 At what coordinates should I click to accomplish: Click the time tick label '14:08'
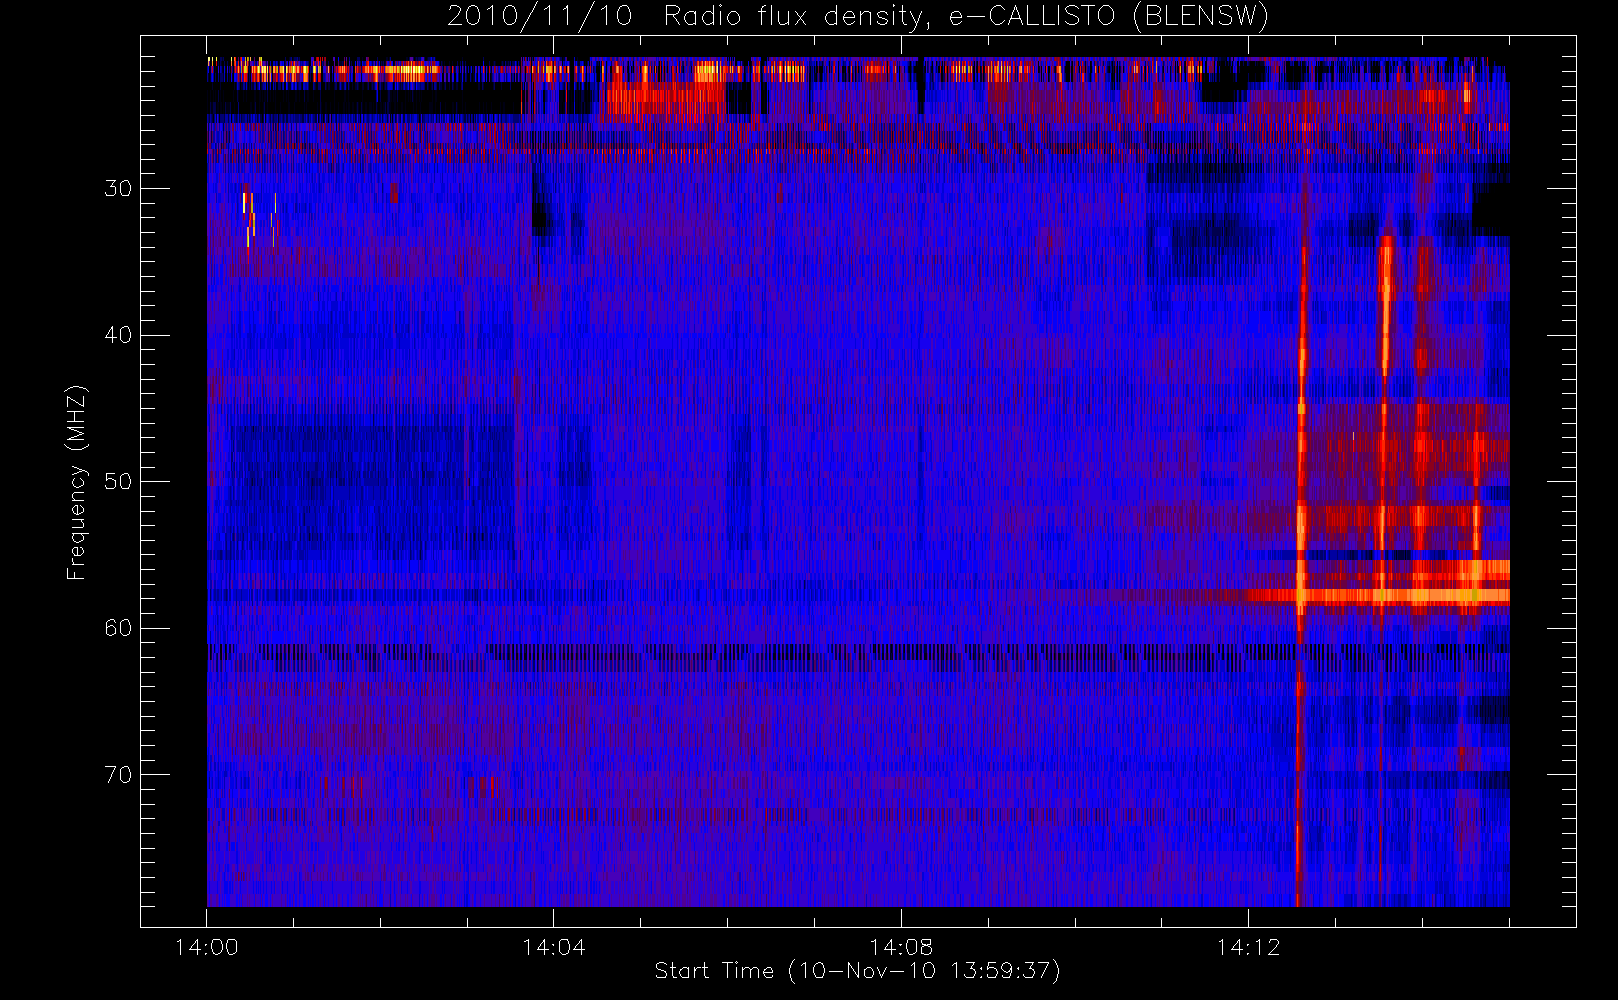(901, 947)
